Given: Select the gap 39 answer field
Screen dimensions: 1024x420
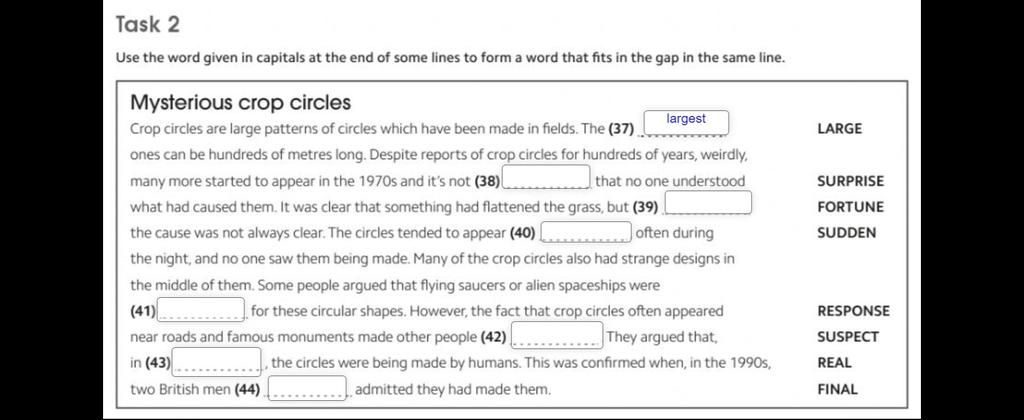Looking at the screenshot, I should 708,202.
